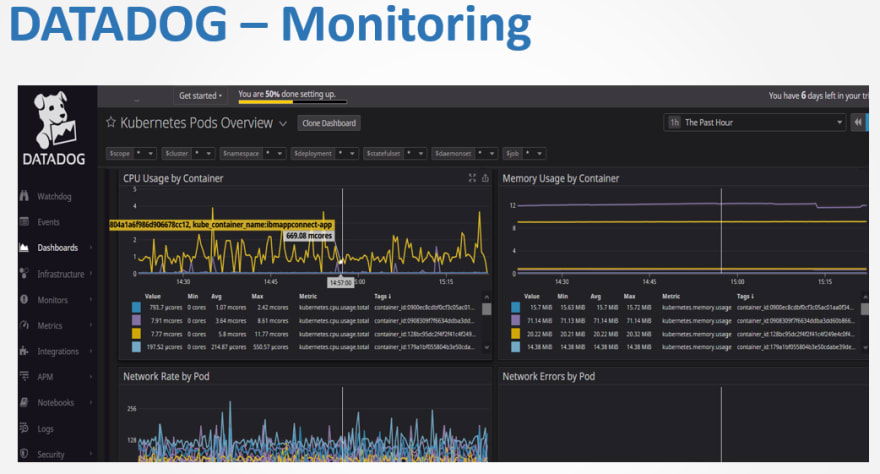Open the Get started menu
This screenshot has width=880, height=474.
[200, 96]
